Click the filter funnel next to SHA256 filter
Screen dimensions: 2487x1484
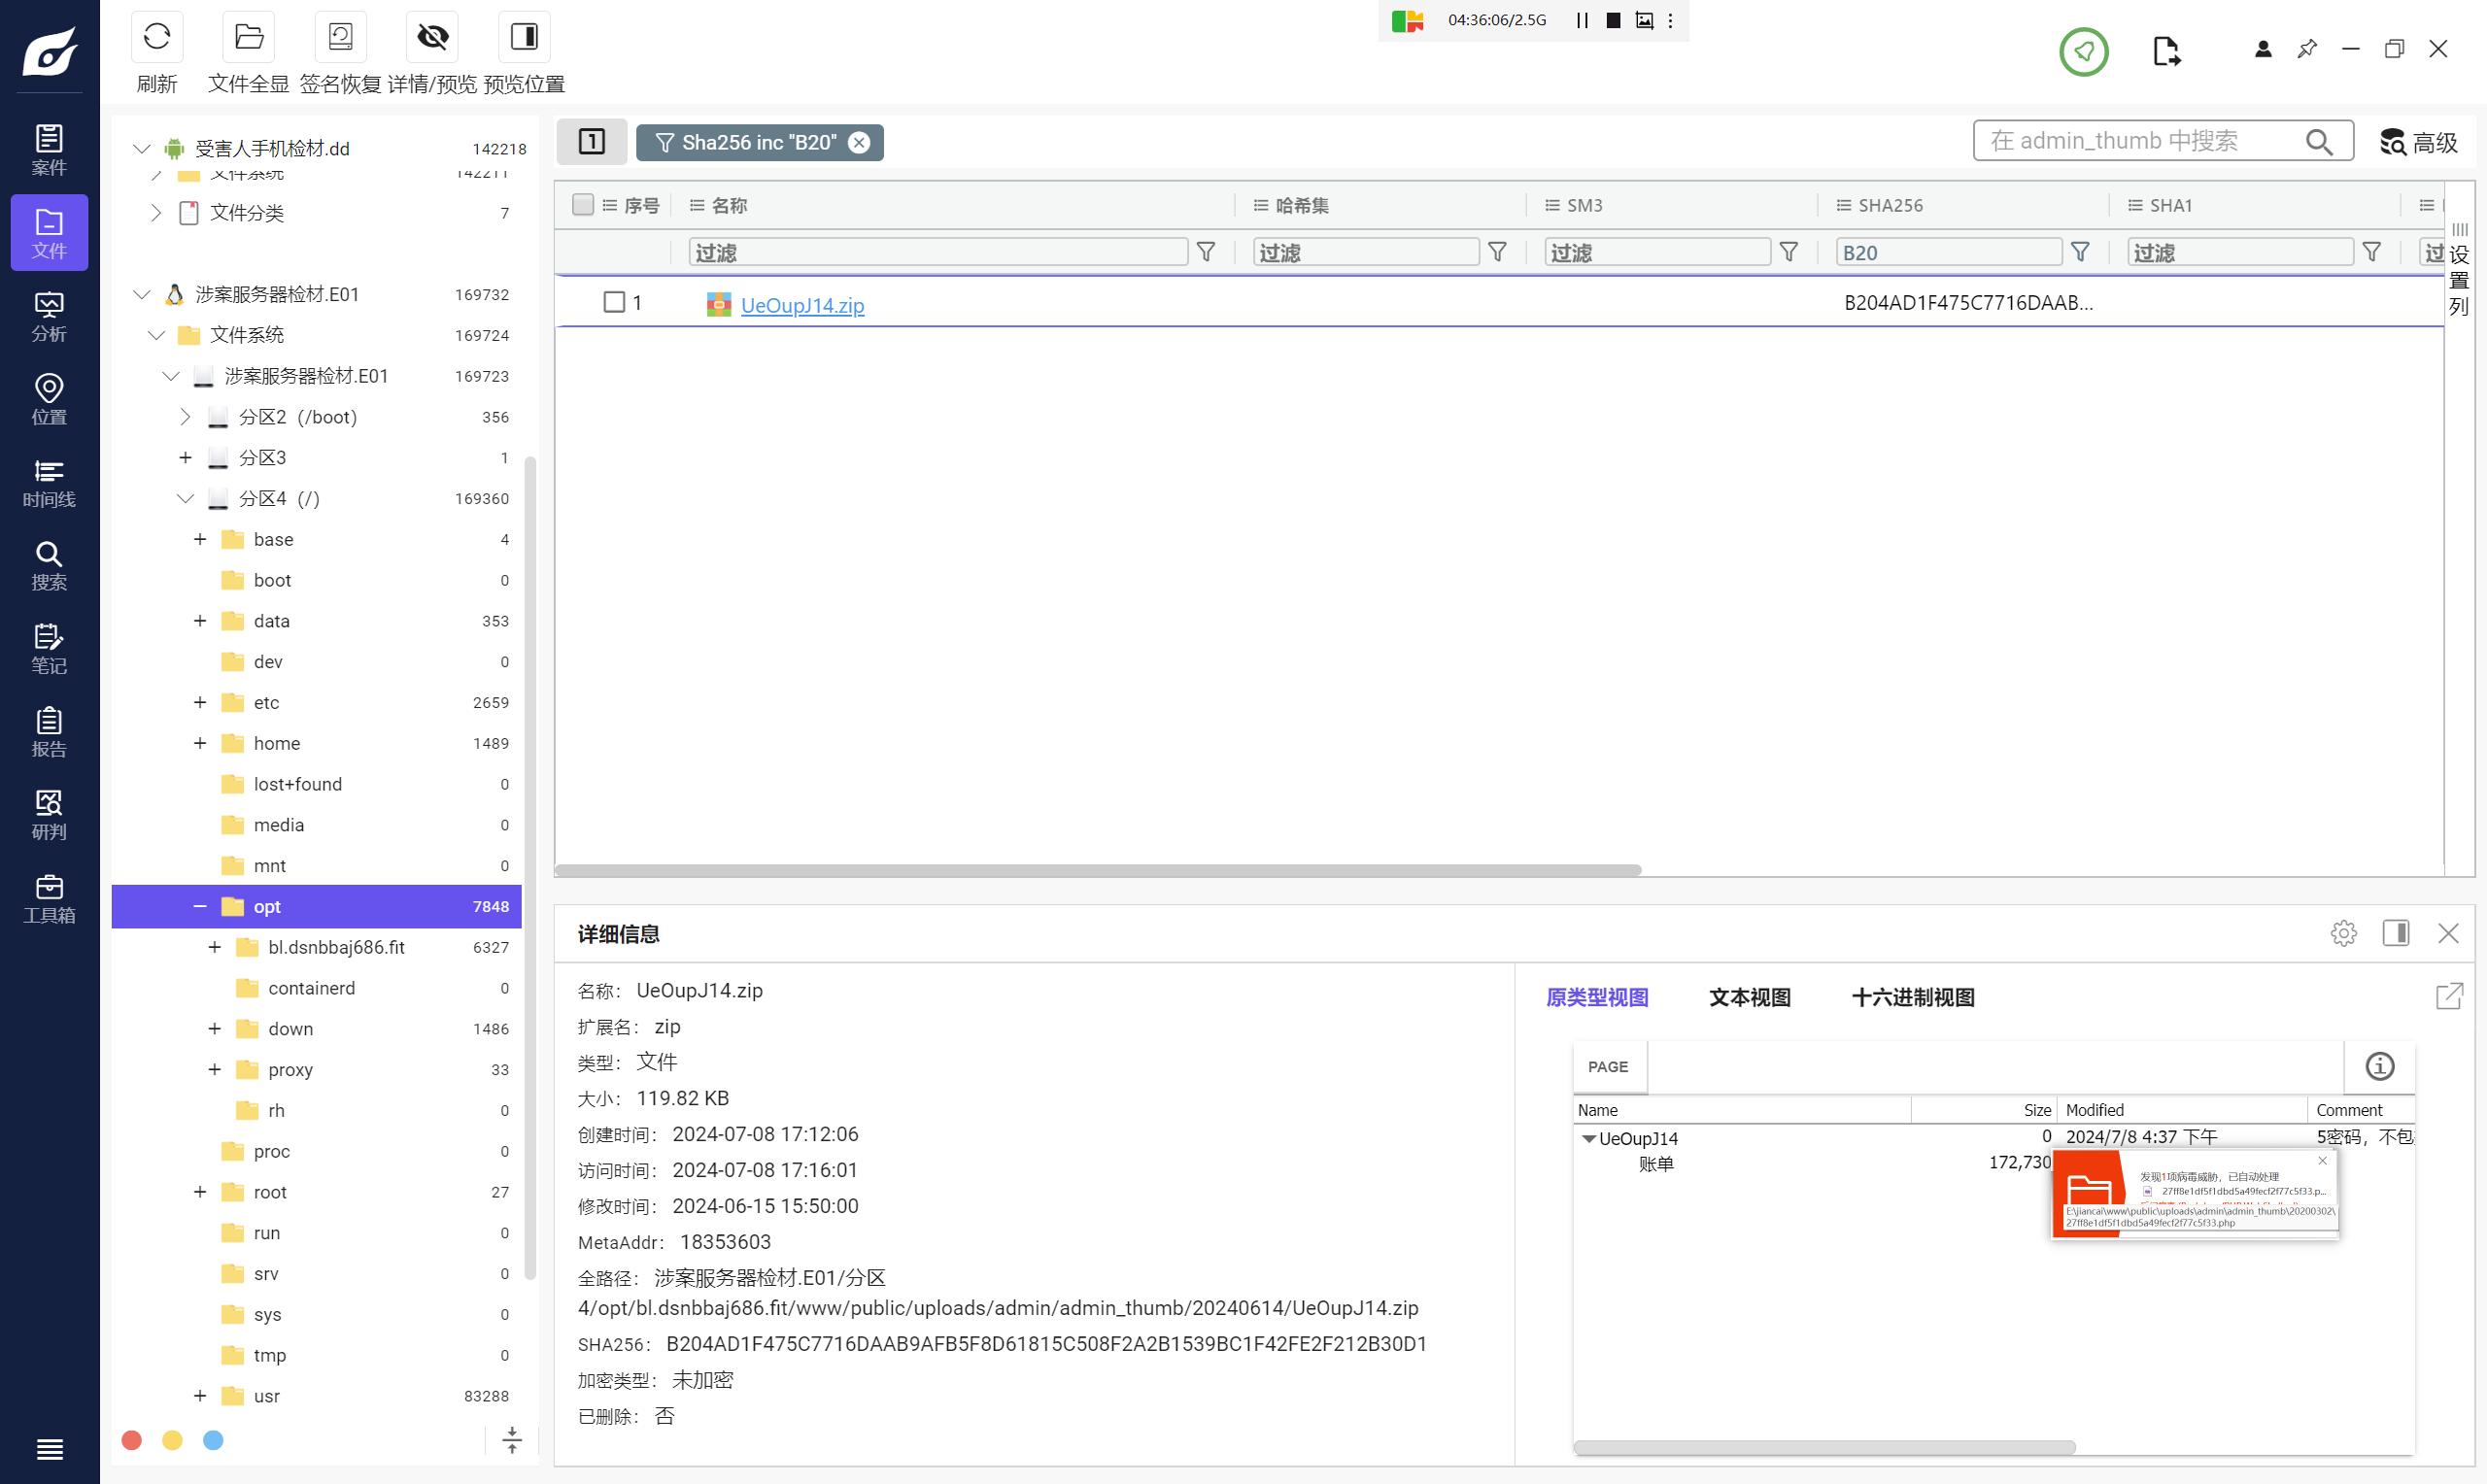[x=2080, y=252]
